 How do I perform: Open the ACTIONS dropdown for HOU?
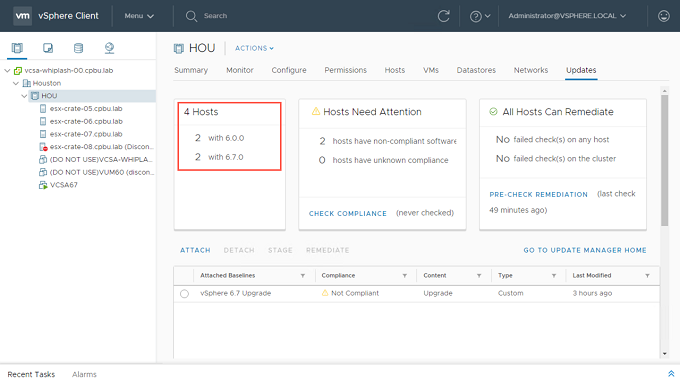254,48
